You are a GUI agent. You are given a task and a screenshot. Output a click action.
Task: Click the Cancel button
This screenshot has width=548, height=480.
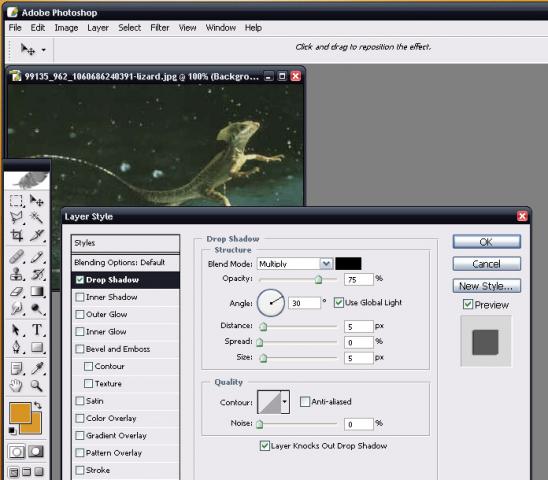486,264
